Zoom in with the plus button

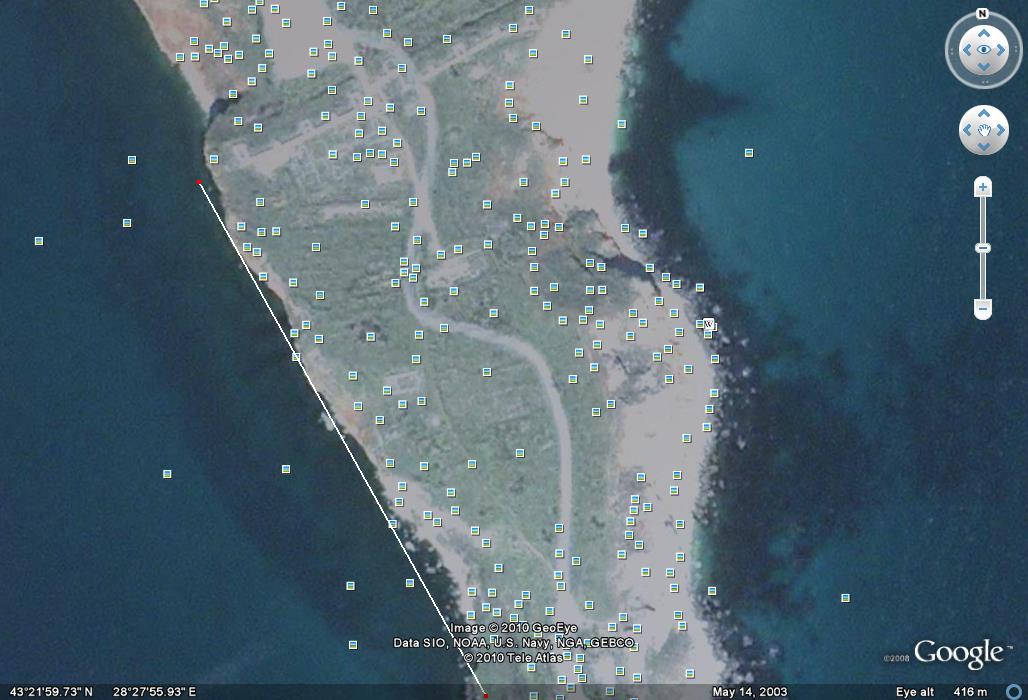coord(983,187)
